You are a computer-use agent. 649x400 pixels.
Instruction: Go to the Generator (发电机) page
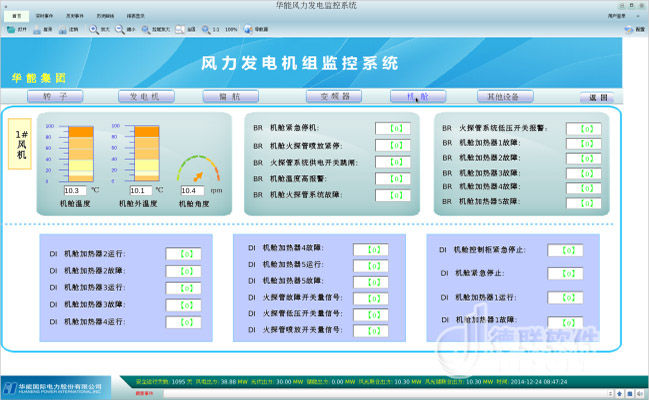coord(146,97)
